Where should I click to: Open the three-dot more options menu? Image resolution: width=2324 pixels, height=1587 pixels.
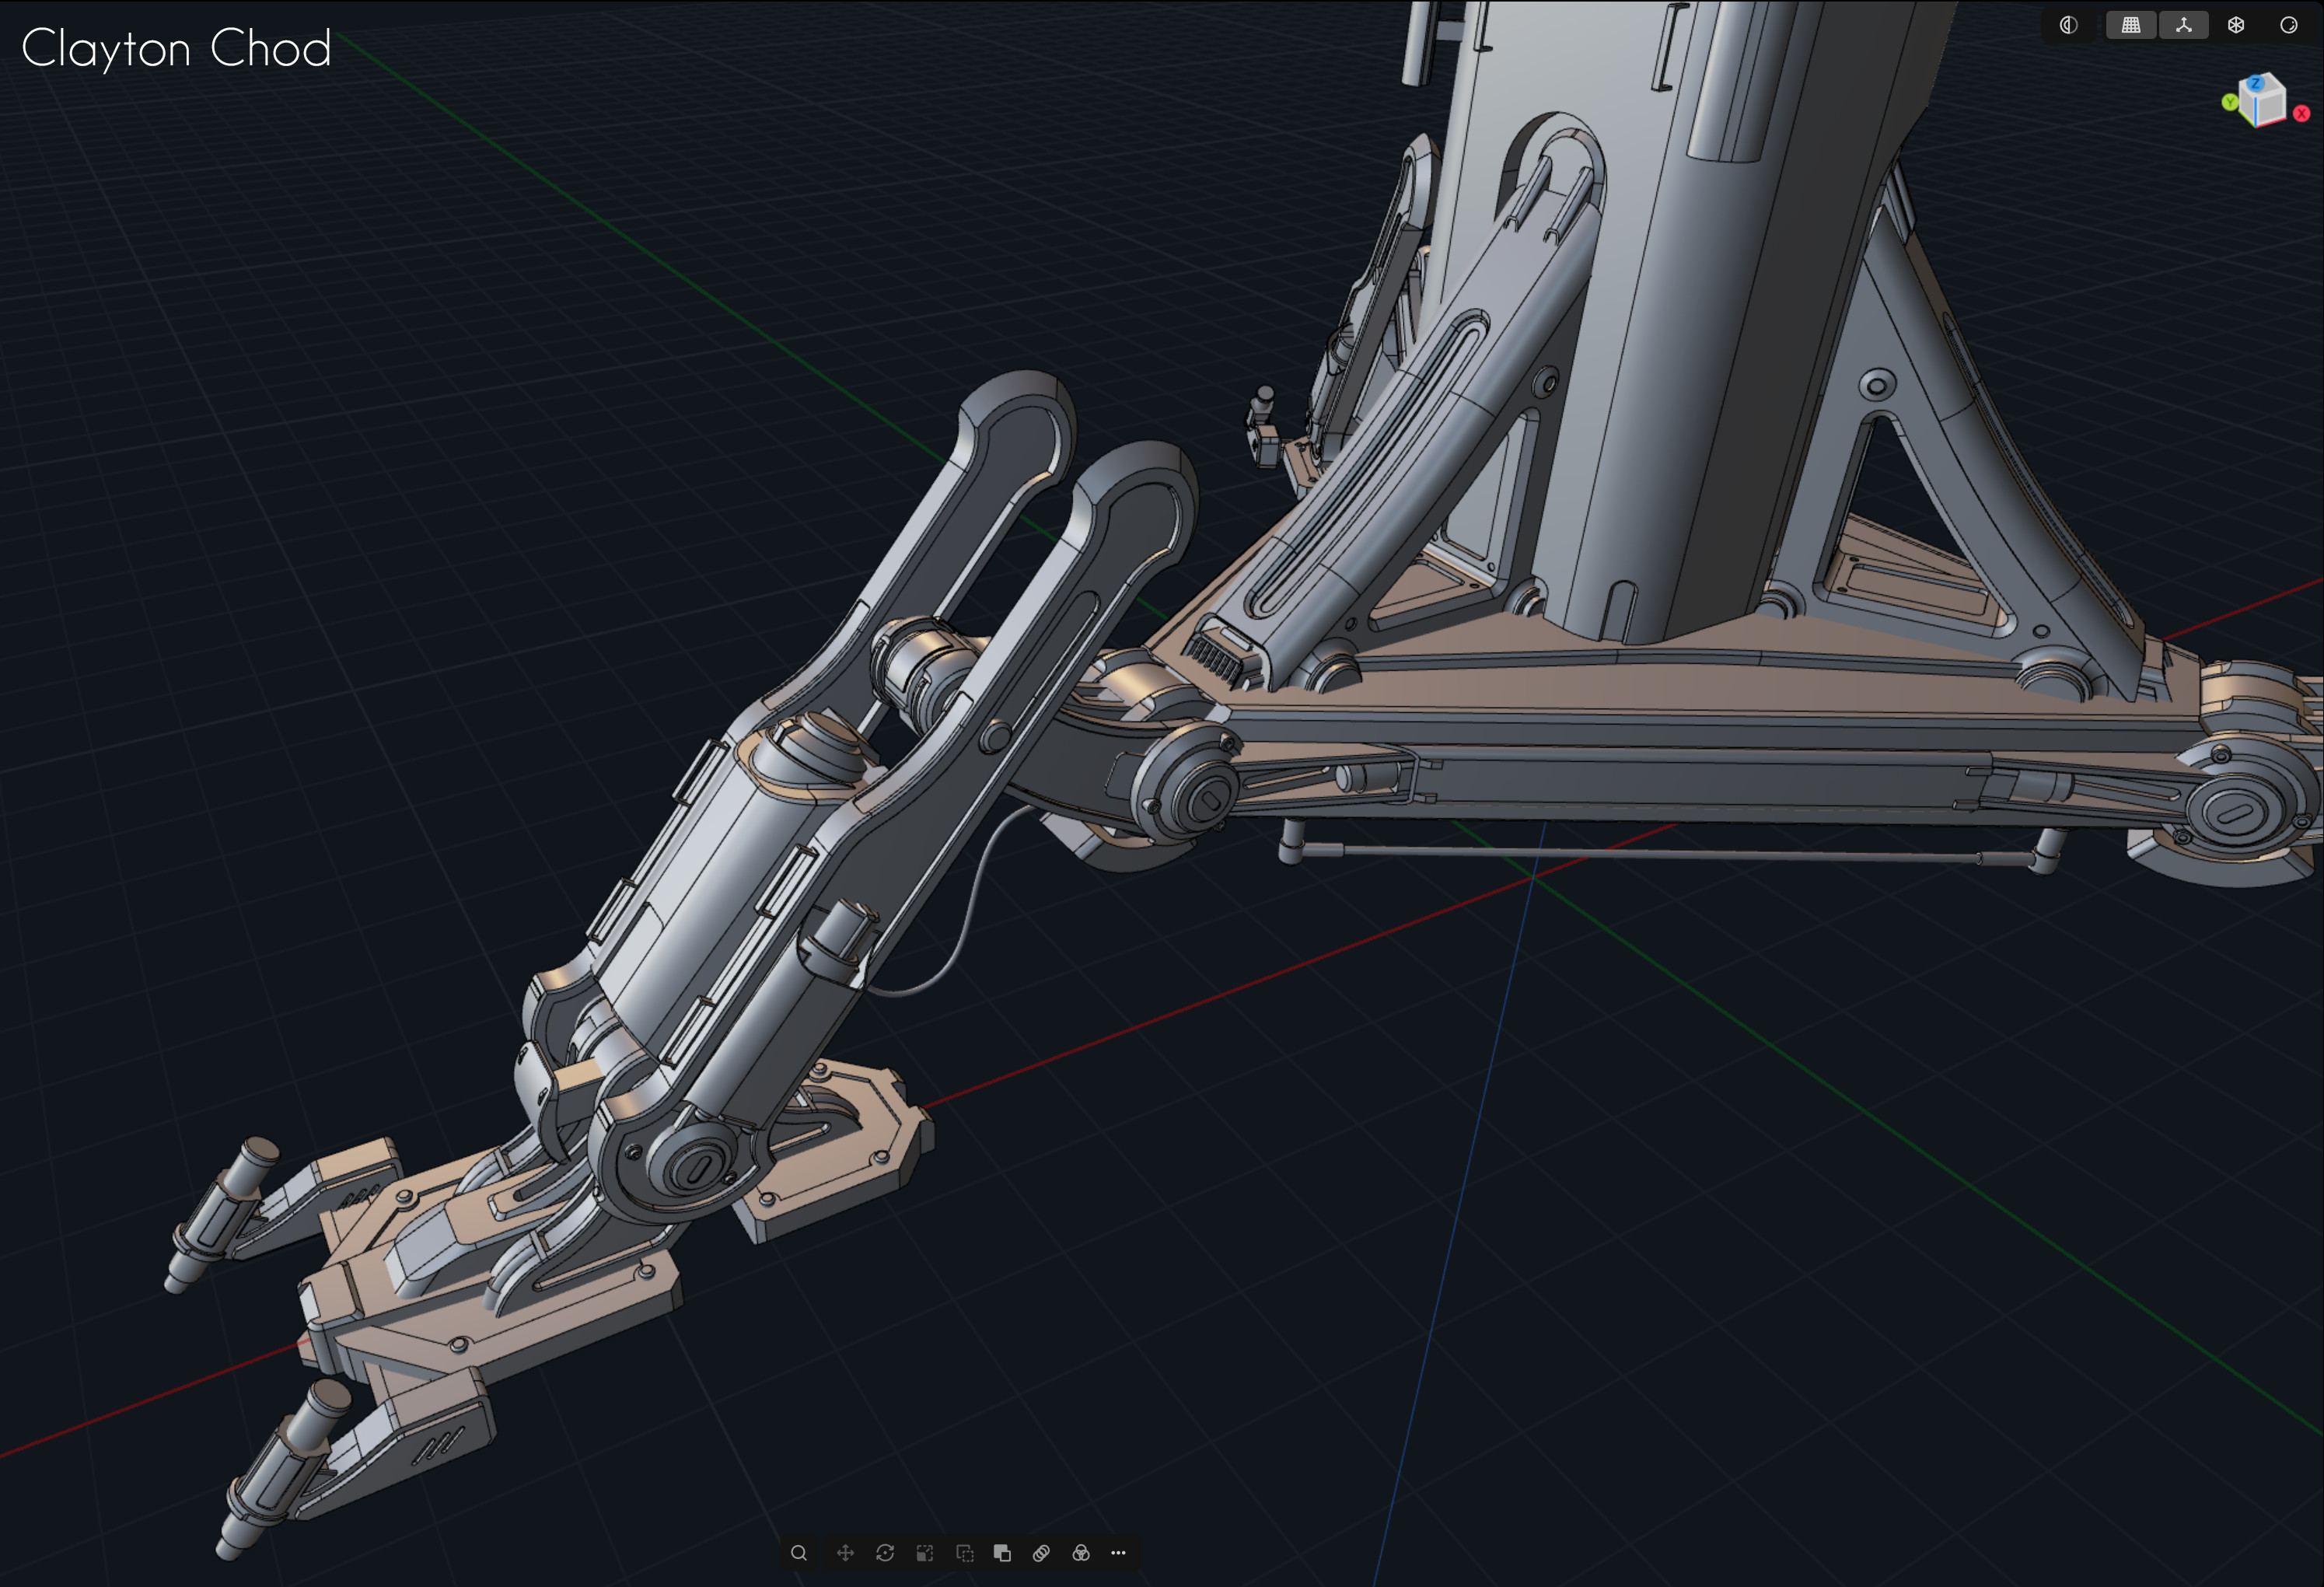pyautogui.click(x=1118, y=1553)
